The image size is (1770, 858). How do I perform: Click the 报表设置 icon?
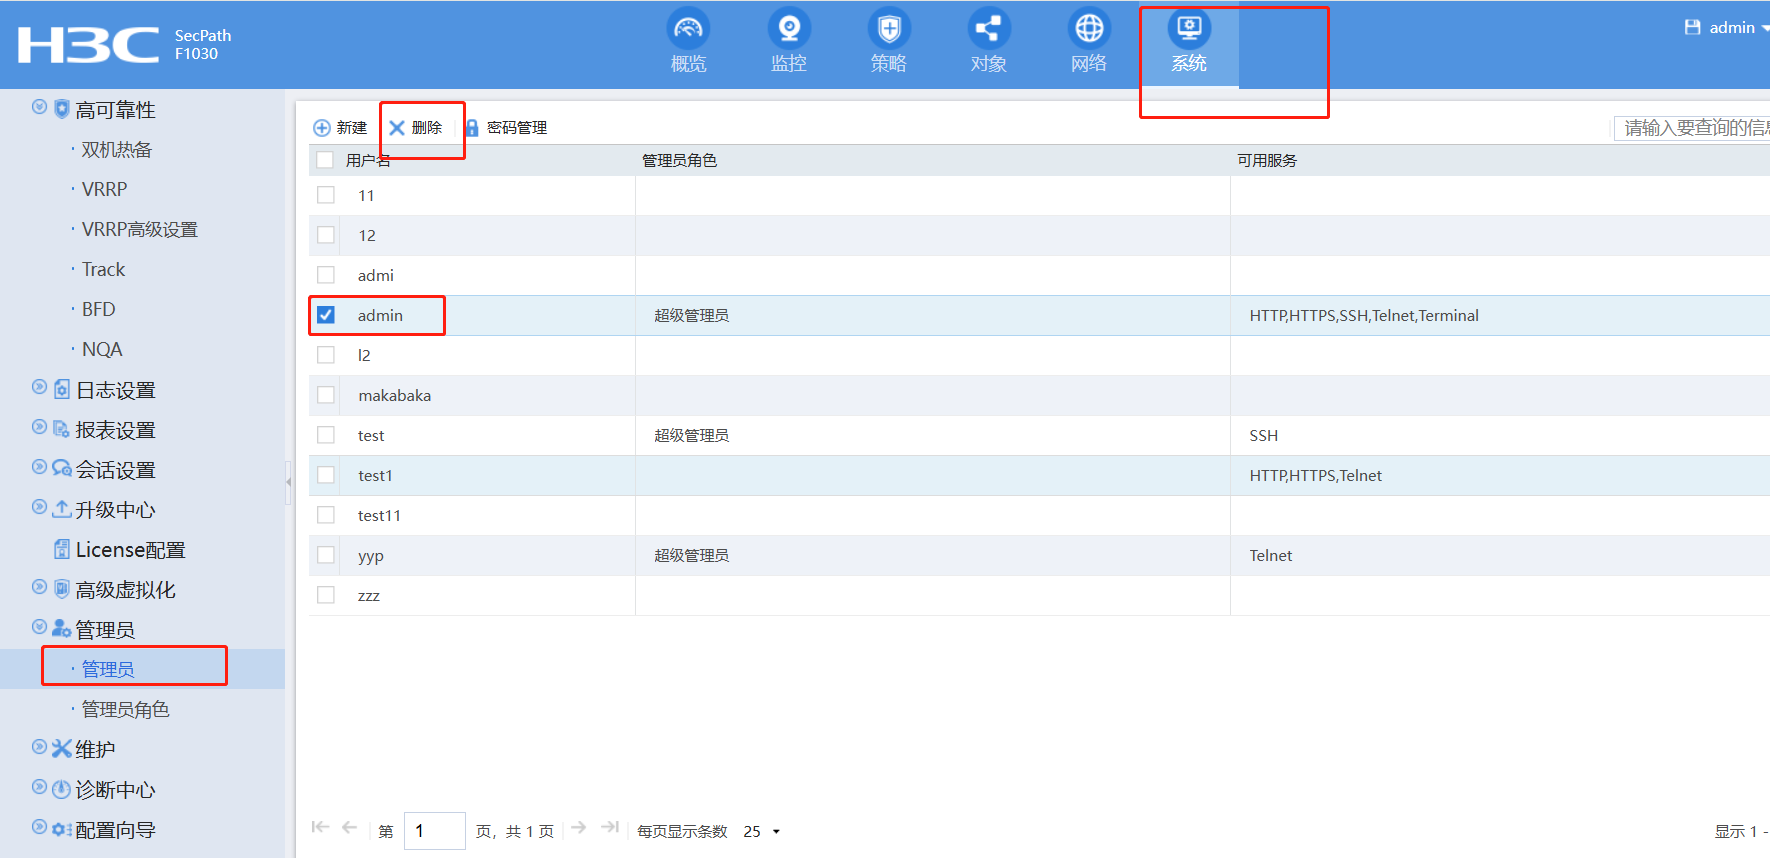click(62, 429)
